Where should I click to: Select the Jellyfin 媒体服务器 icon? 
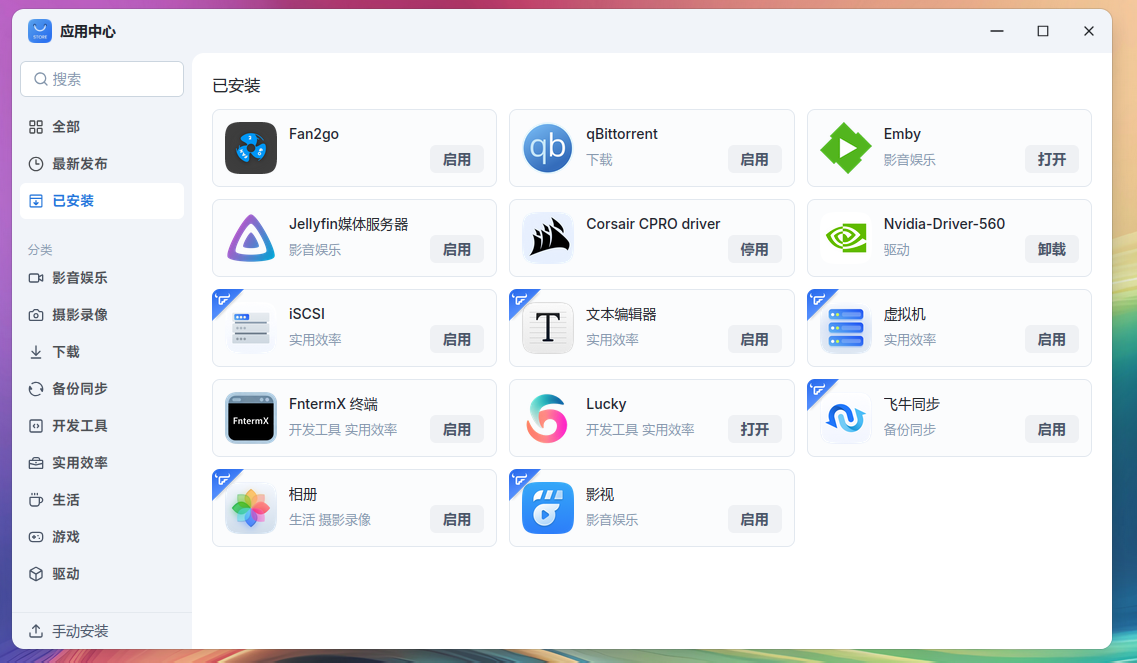click(250, 237)
